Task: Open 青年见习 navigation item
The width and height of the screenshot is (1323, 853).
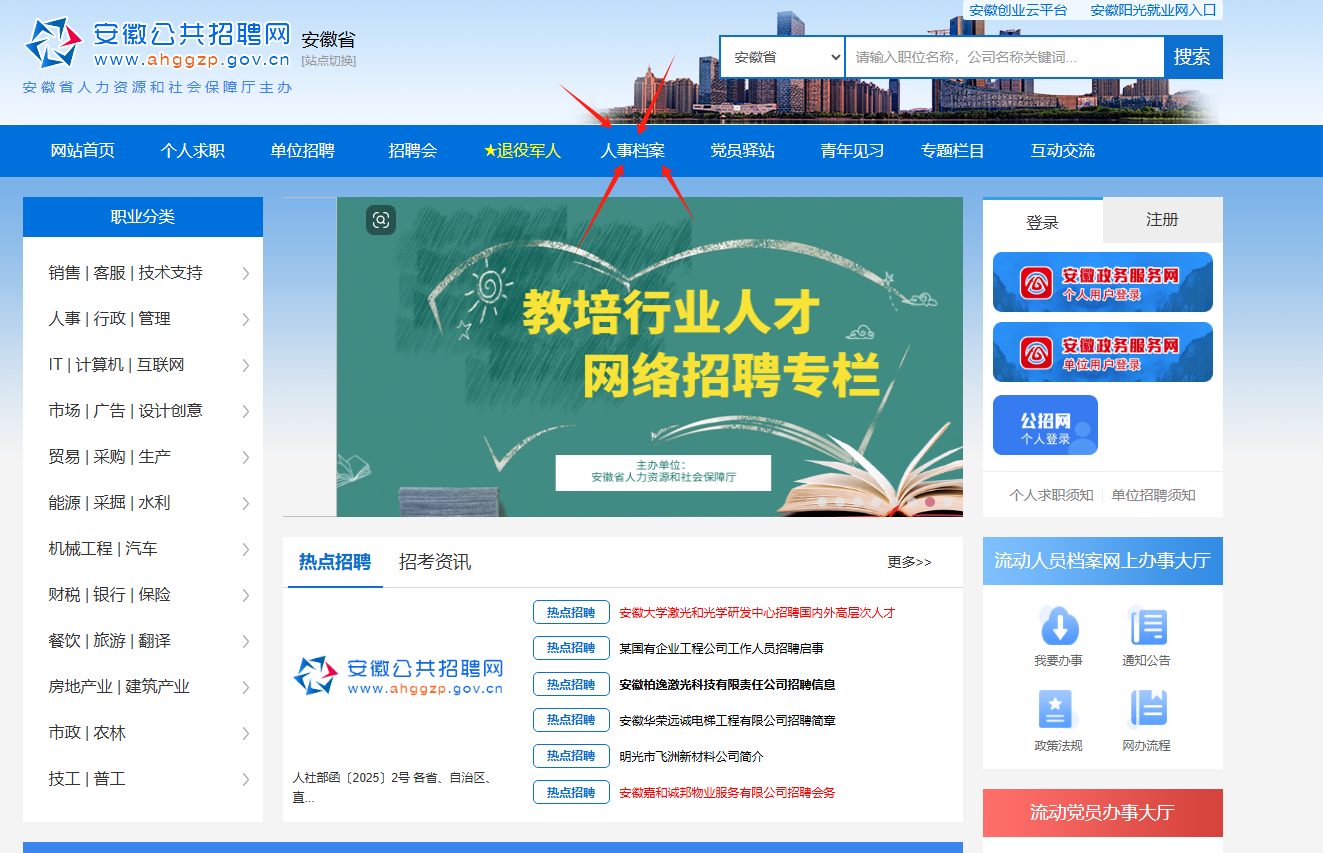Action: [x=852, y=151]
